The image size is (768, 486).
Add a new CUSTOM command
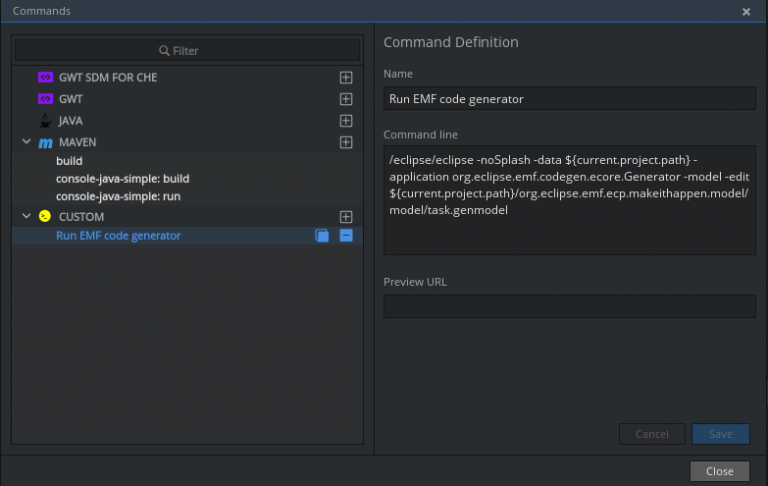point(346,216)
